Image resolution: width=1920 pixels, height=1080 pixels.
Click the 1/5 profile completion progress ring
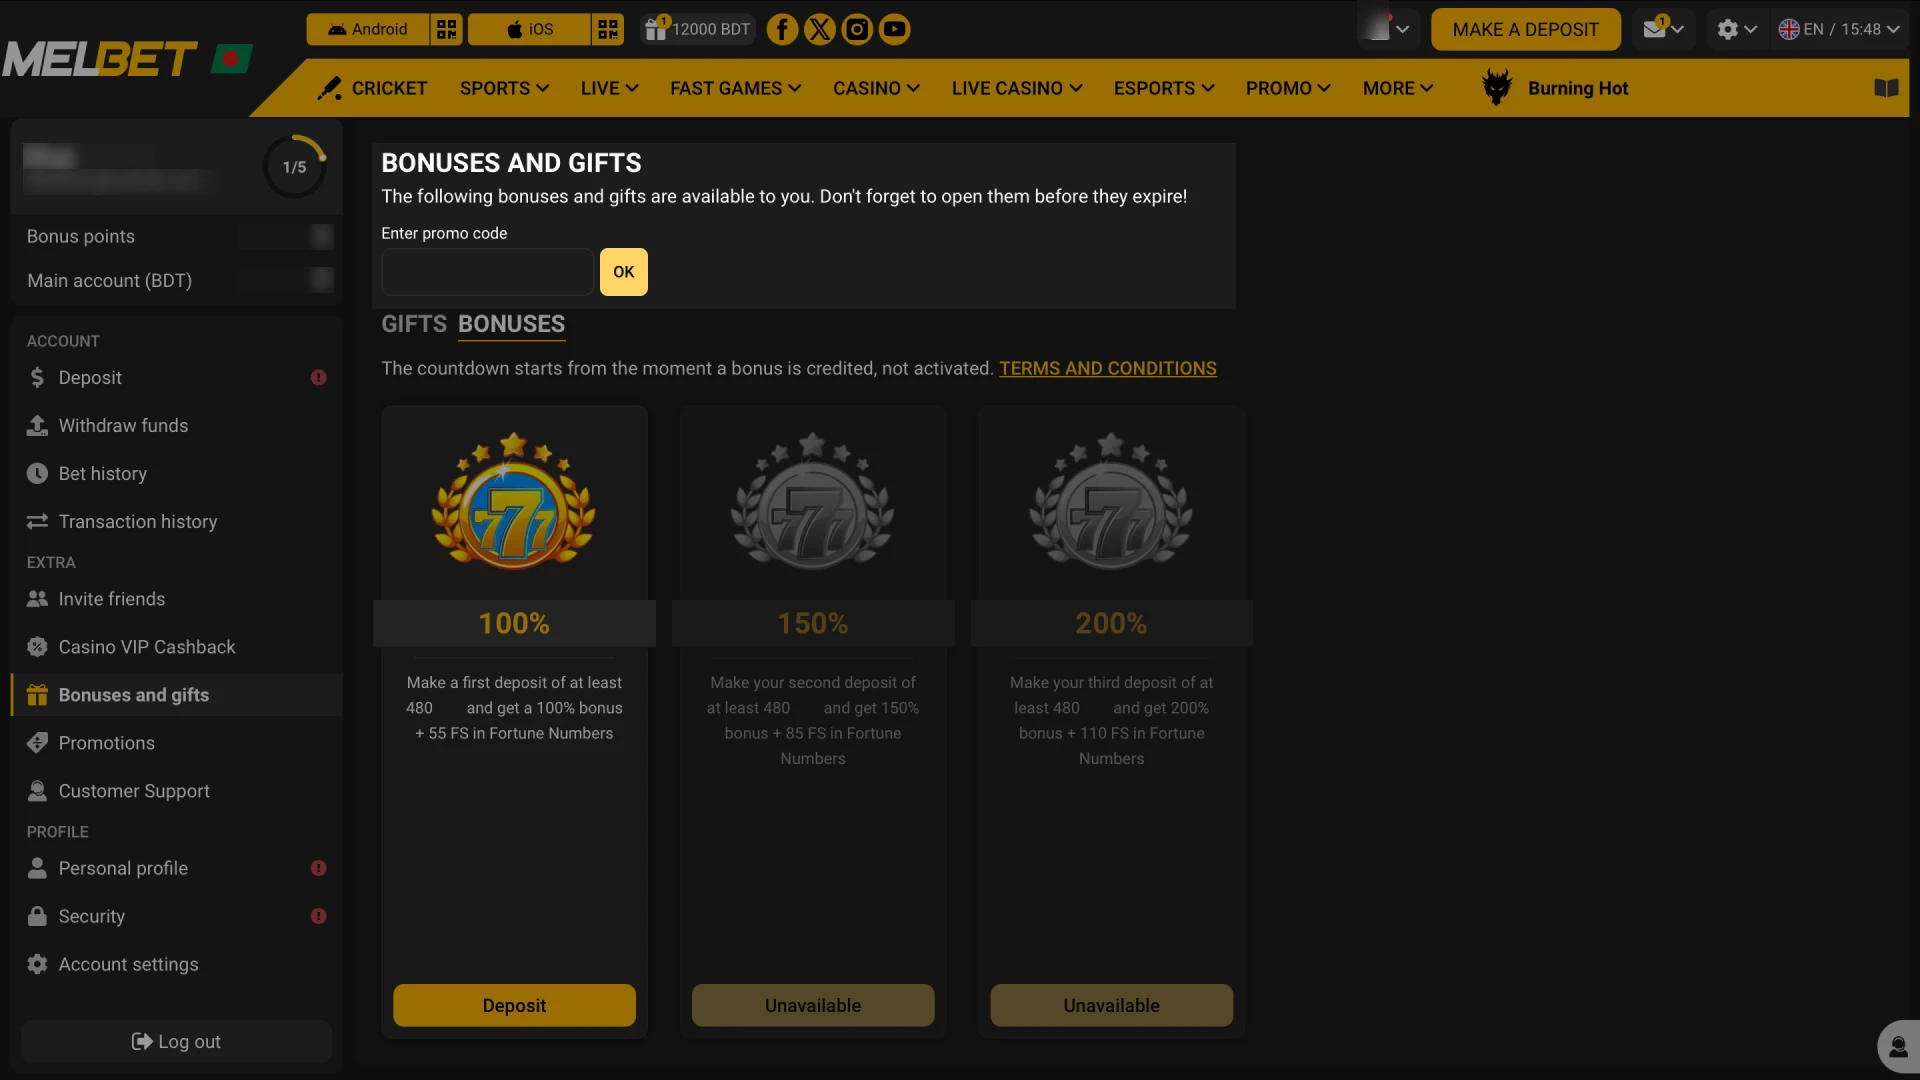pyautogui.click(x=294, y=166)
